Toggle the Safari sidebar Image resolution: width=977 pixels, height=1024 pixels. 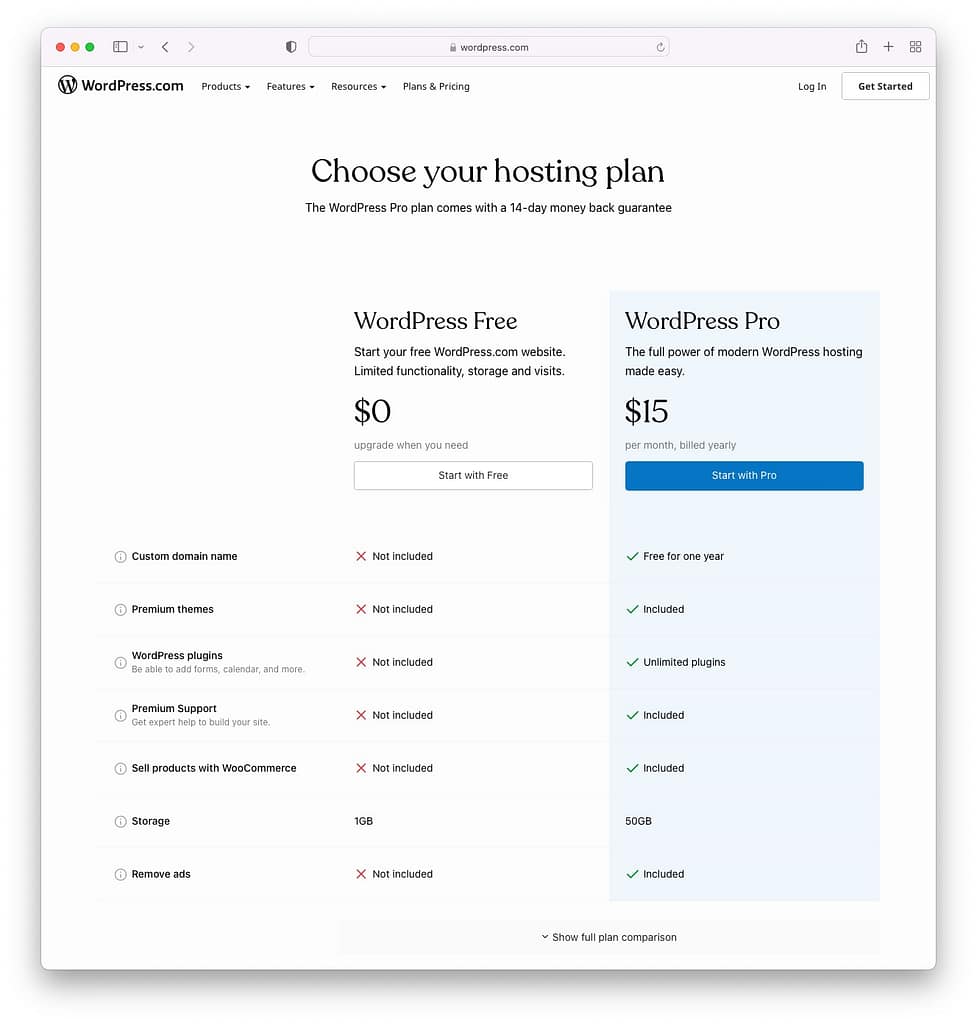120,46
